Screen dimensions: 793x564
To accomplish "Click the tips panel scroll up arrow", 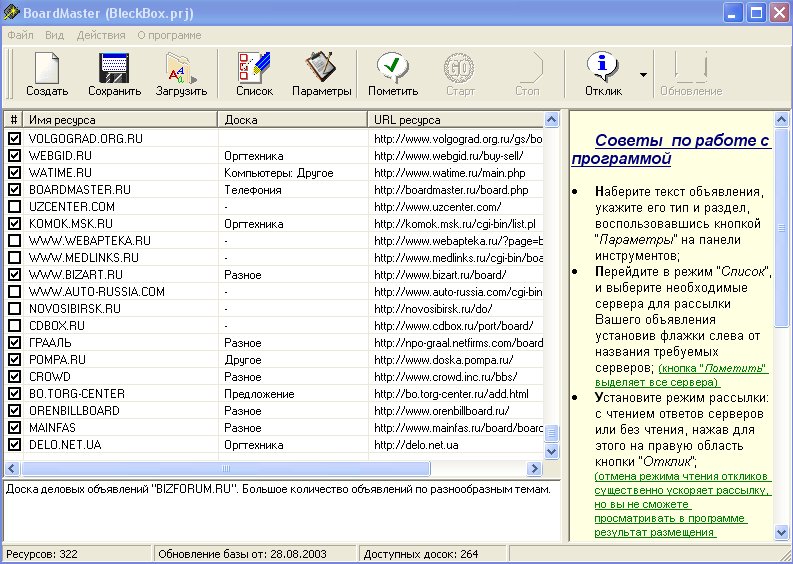I will point(781,120).
